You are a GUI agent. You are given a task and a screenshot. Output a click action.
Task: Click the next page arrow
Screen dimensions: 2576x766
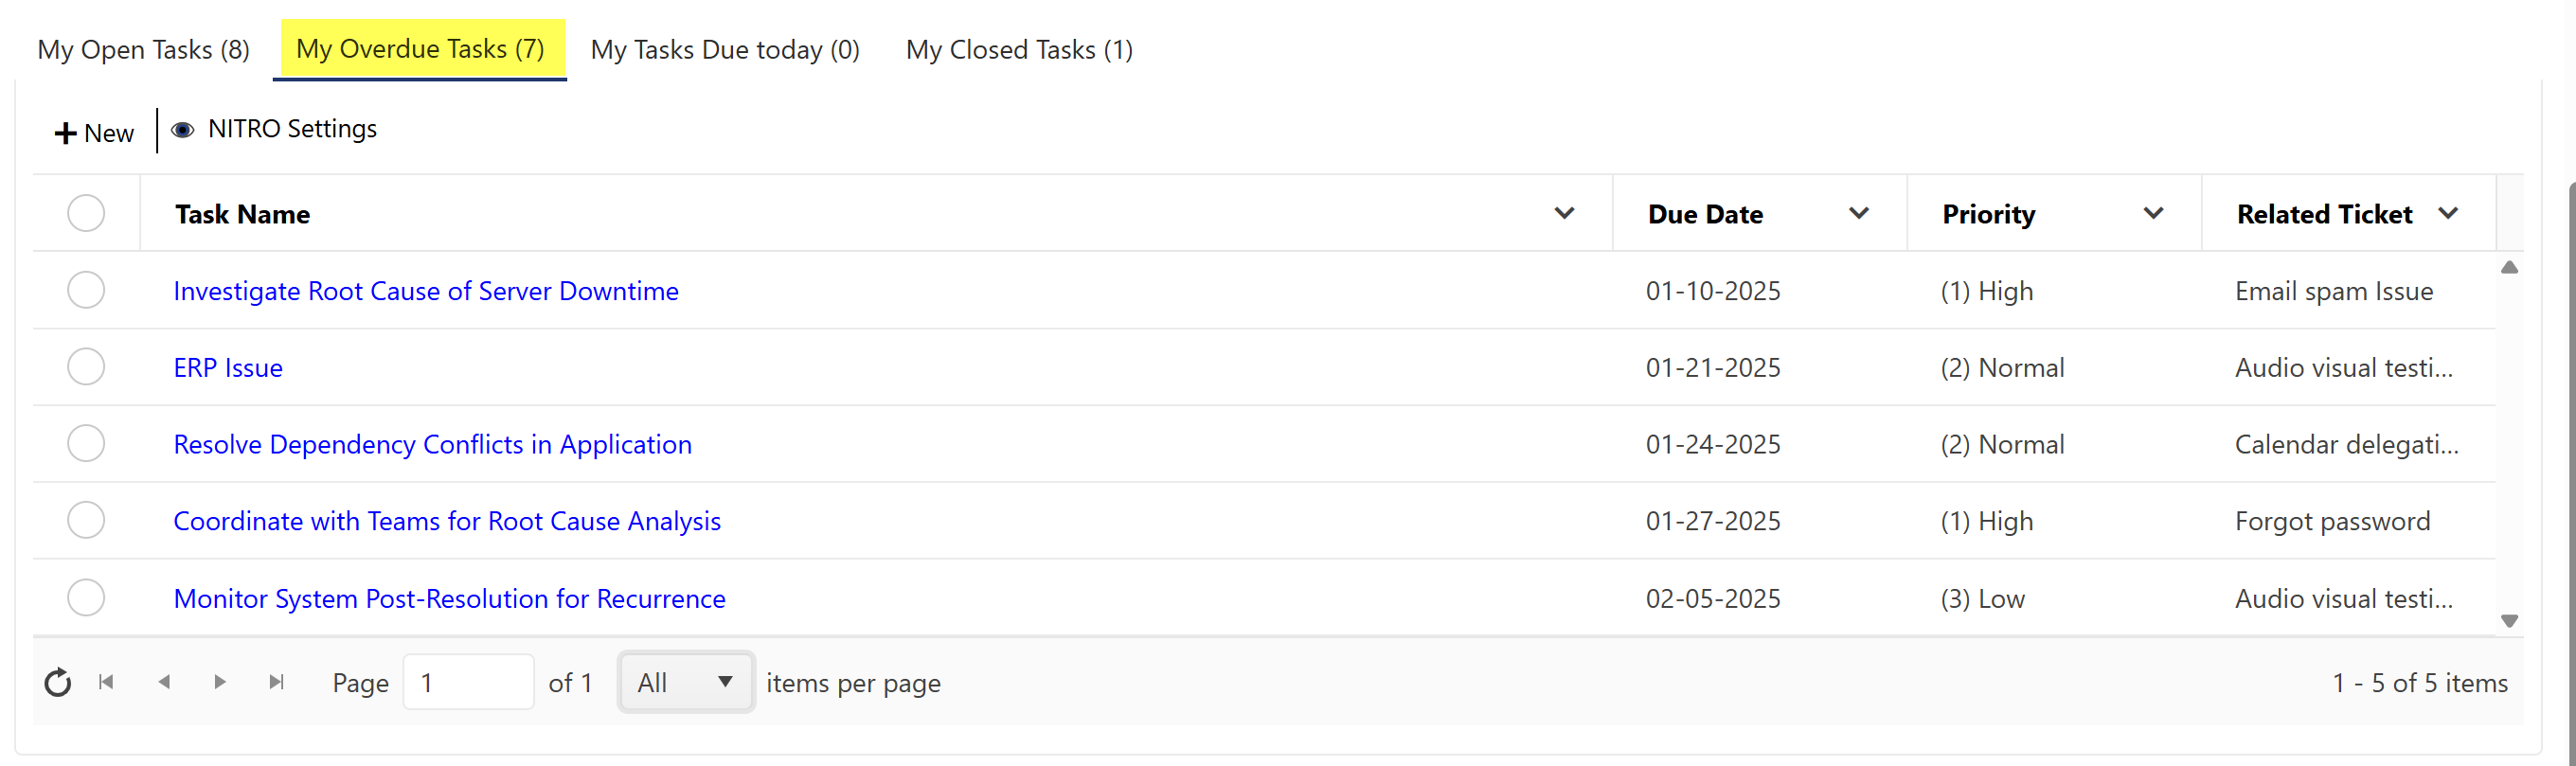click(220, 682)
